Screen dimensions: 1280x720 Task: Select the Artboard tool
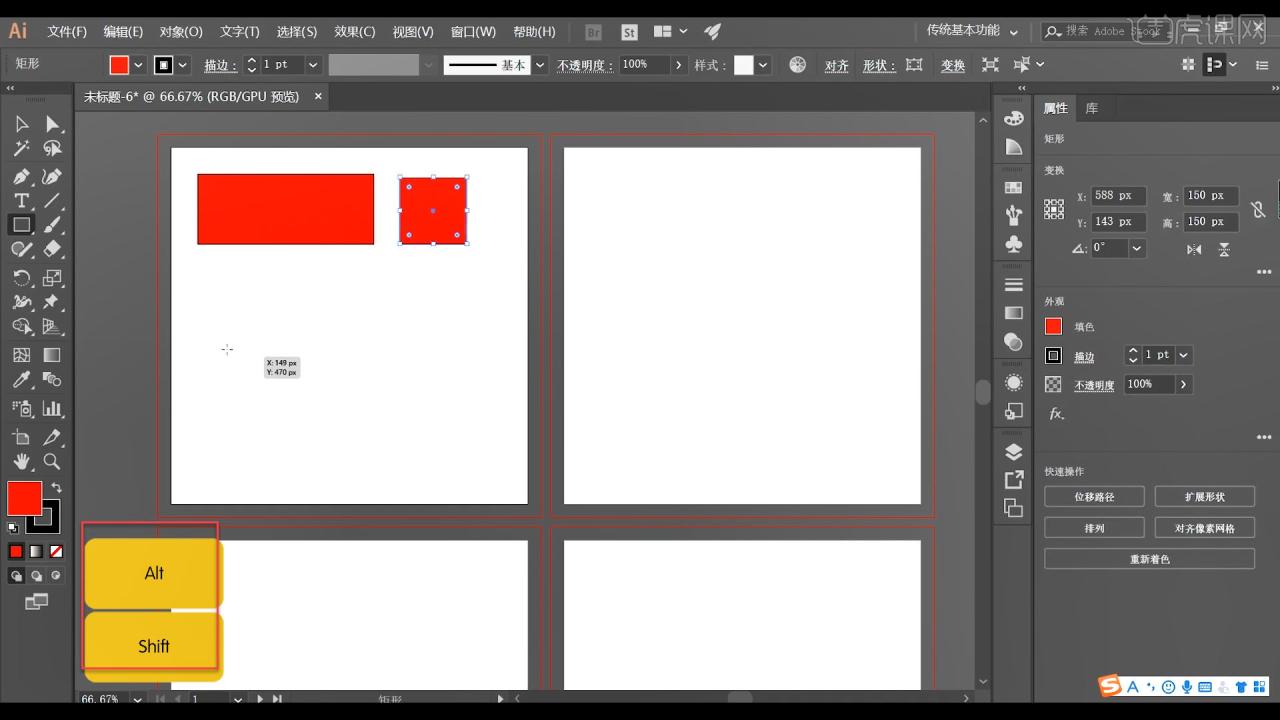click(x=21, y=437)
